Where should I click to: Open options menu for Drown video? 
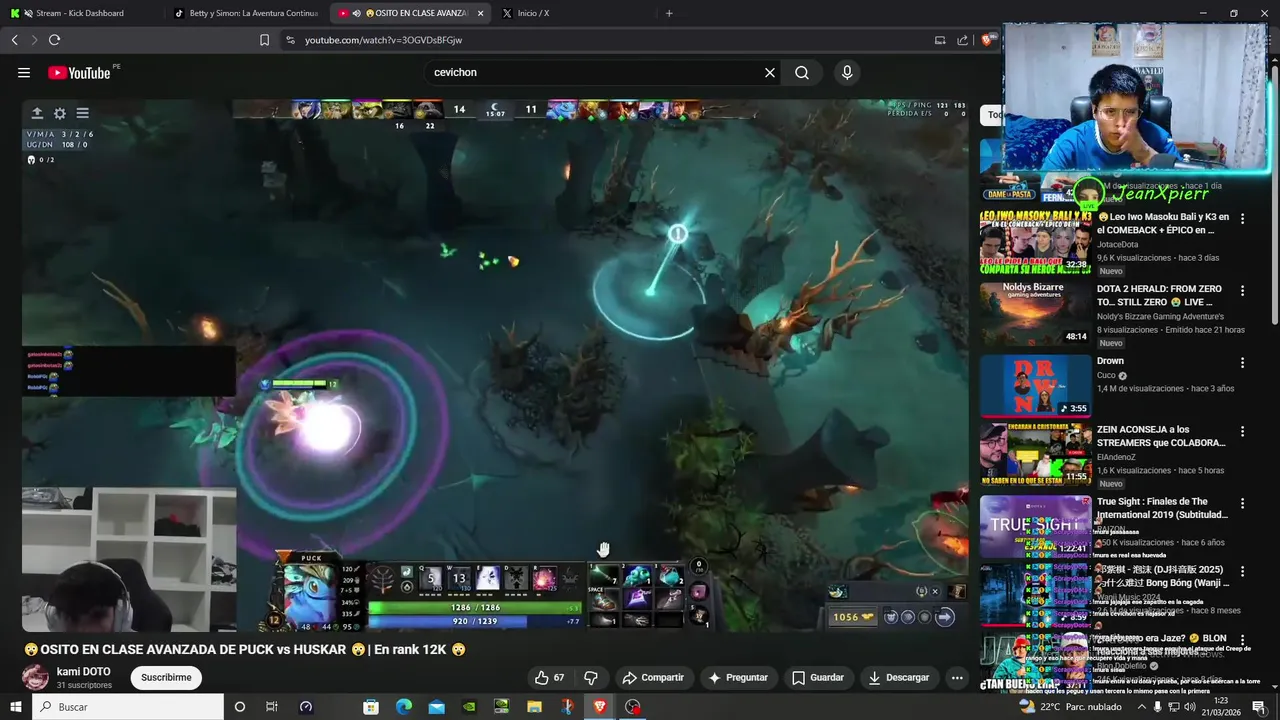pyautogui.click(x=1243, y=362)
